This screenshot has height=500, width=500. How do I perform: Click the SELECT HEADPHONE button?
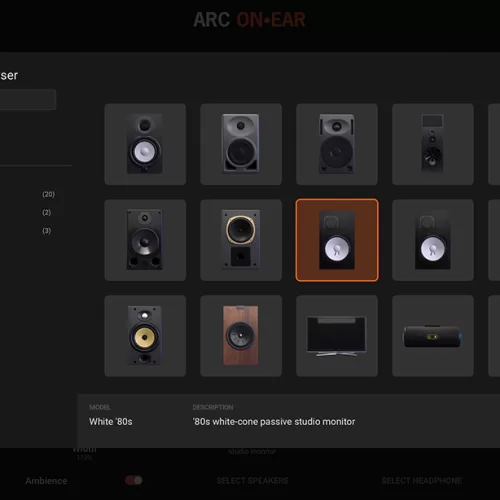(422, 481)
